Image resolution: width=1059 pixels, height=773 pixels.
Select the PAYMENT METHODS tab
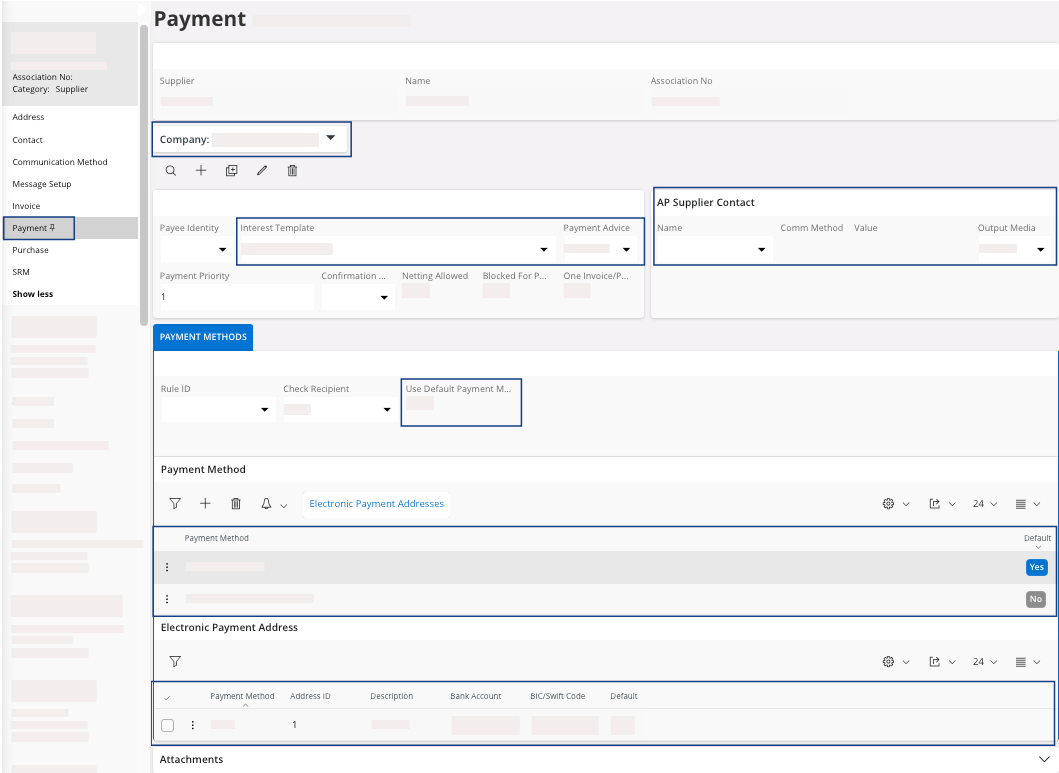point(203,337)
